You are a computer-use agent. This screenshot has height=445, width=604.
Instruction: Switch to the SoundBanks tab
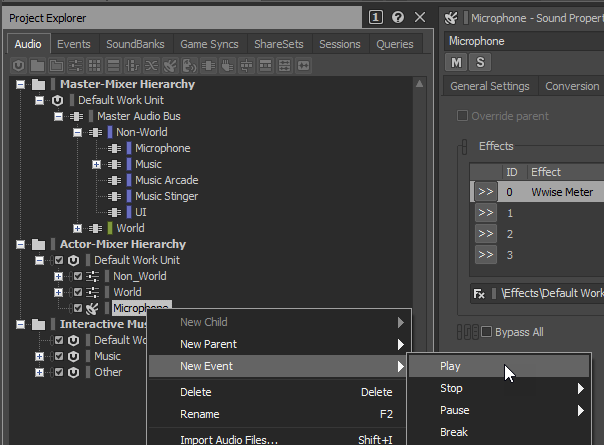pyautogui.click(x=135, y=44)
